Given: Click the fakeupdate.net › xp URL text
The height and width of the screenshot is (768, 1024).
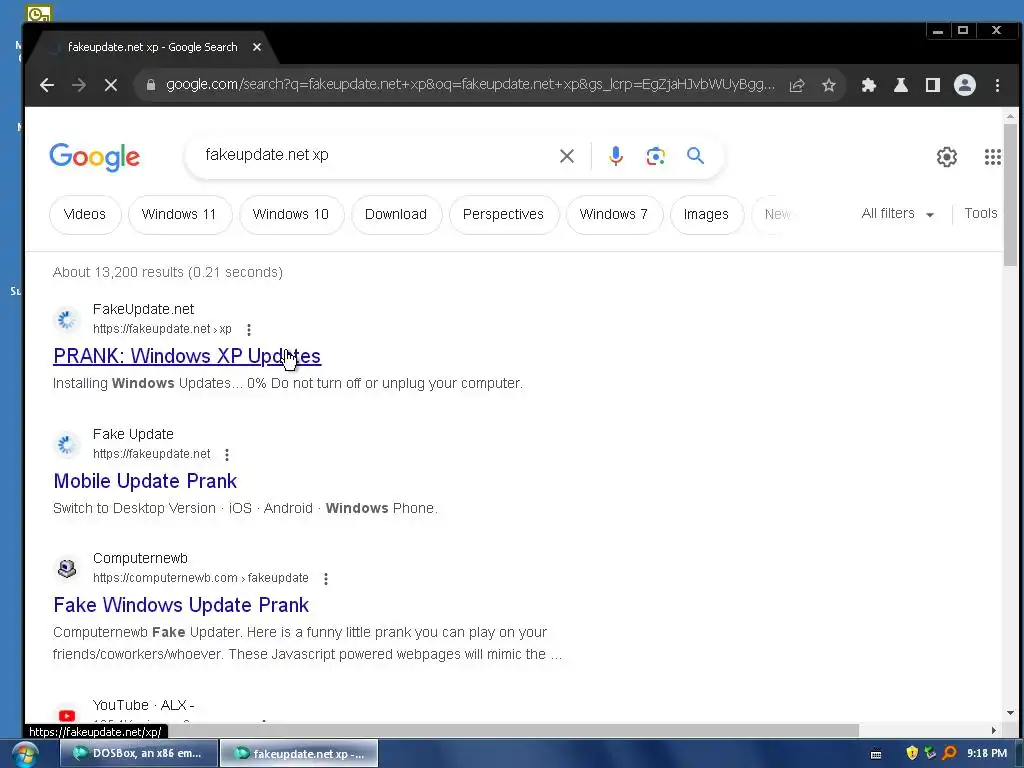Looking at the screenshot, I should [162, 329].
